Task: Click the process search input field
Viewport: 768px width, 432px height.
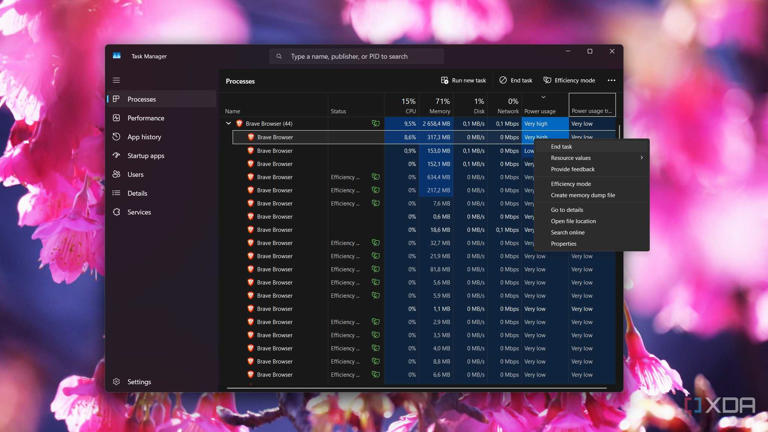Action: [360, 56]
